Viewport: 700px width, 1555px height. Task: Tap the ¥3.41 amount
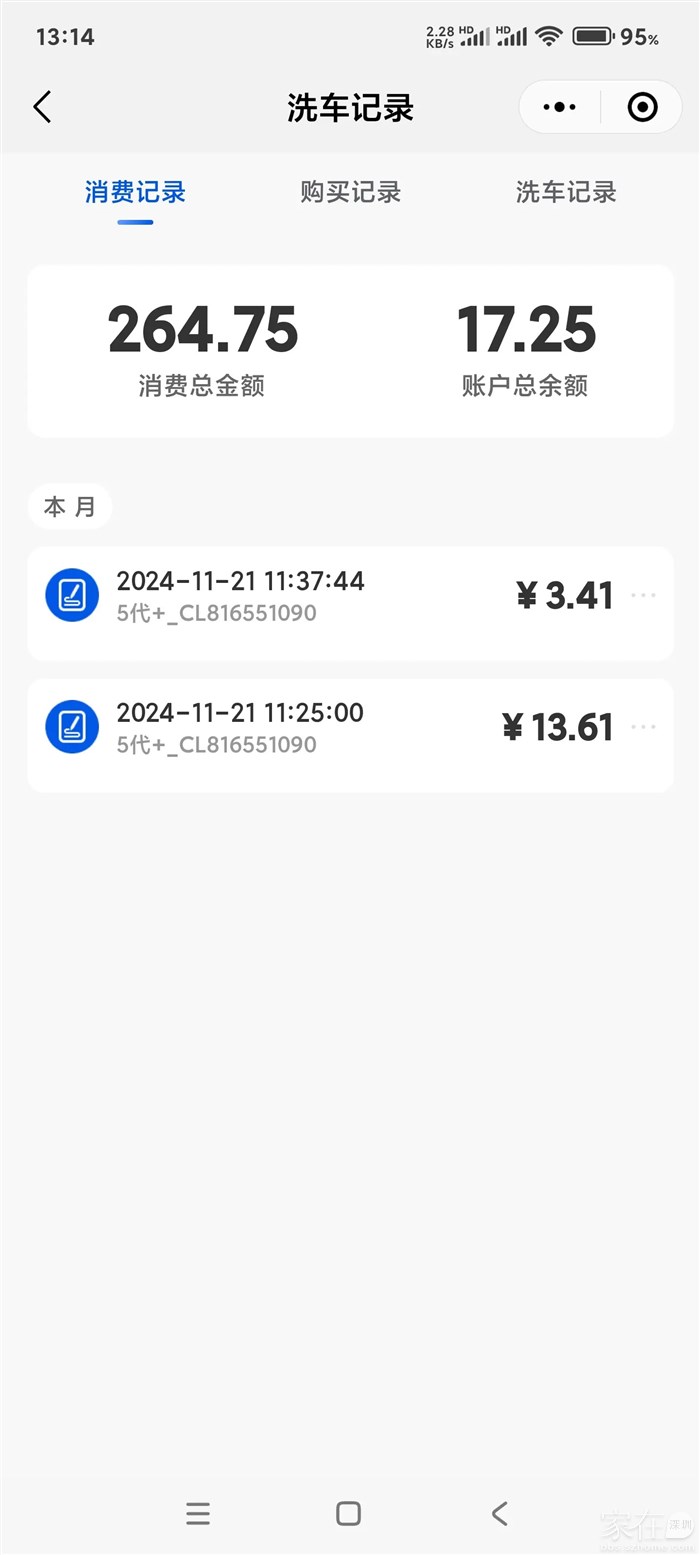565,596
